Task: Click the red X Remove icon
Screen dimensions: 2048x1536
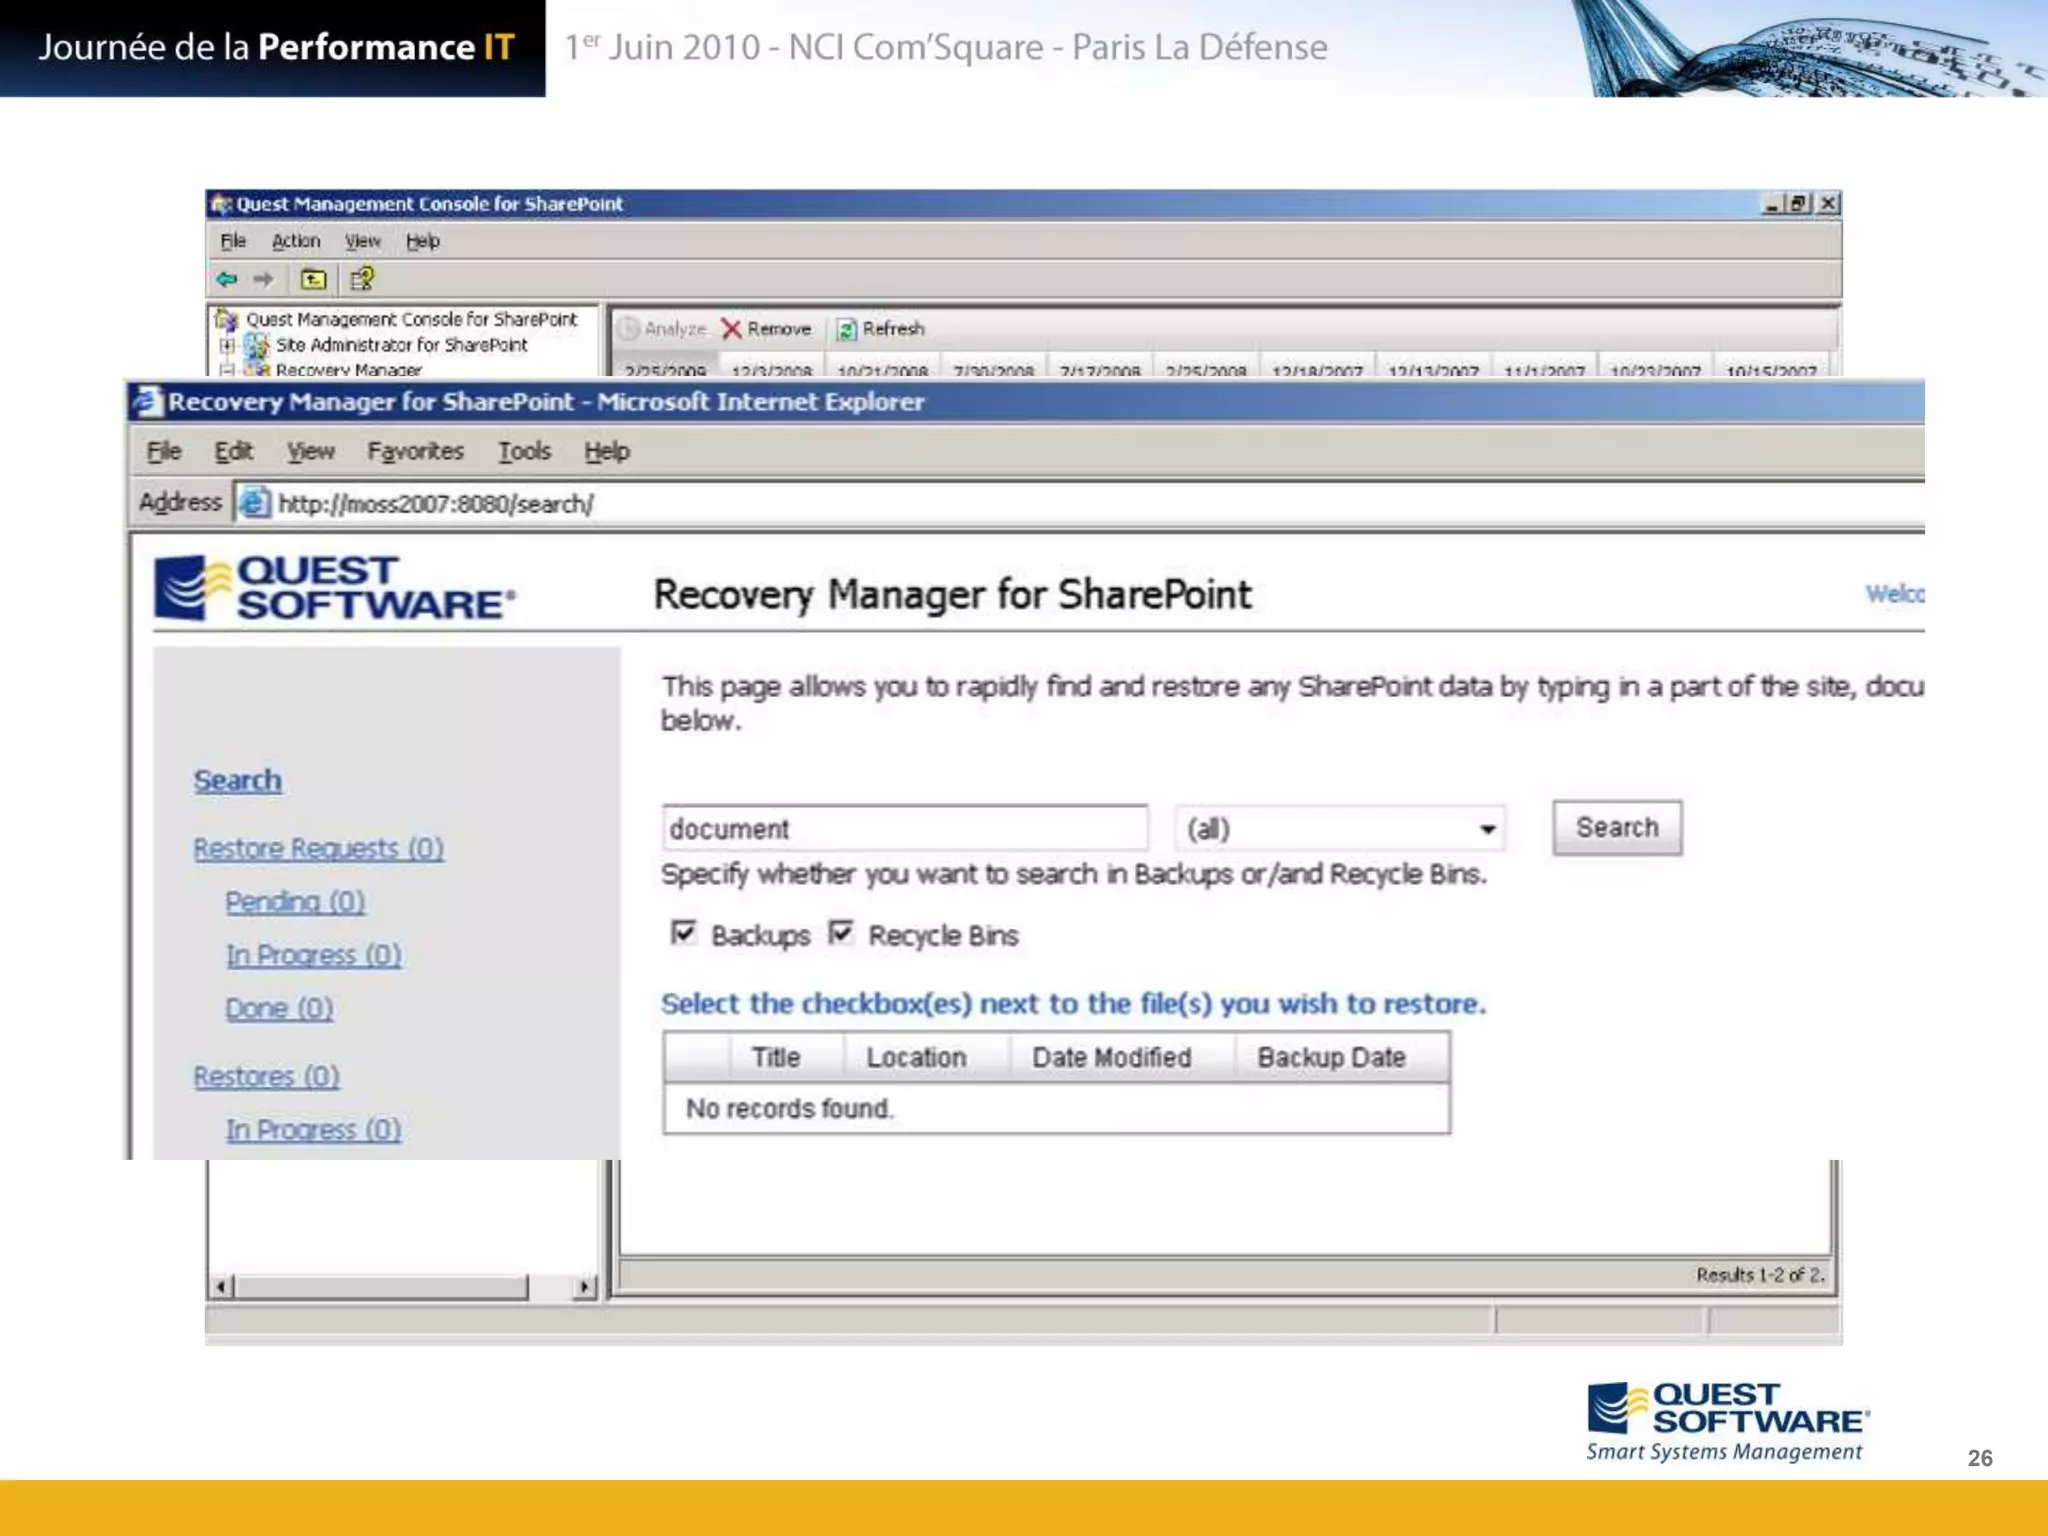Action: [x=732, y=329]
